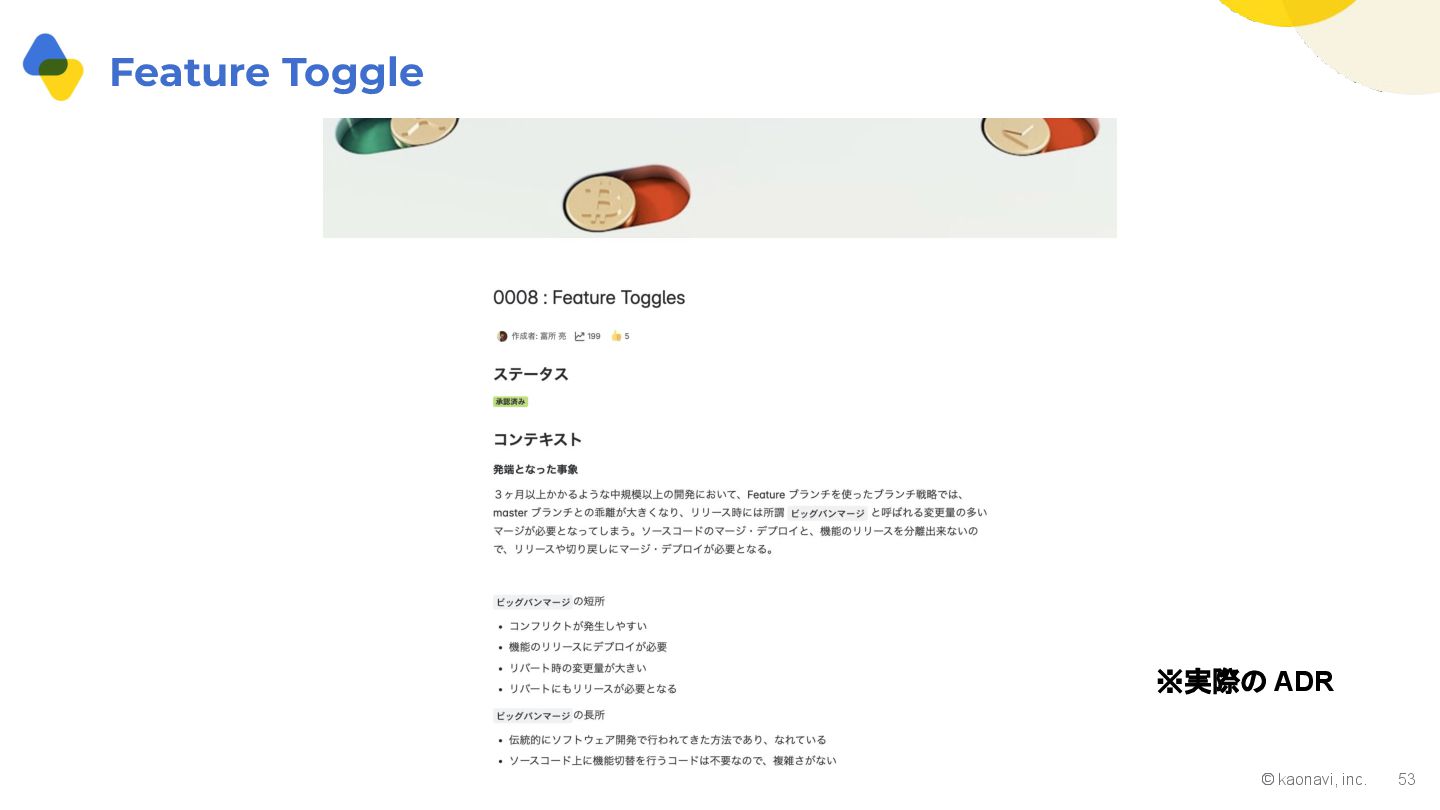The height and width of the screenshot is (810, 1440).
Task: Click the 発端となった事象 subheading
Action: (535, 470)
